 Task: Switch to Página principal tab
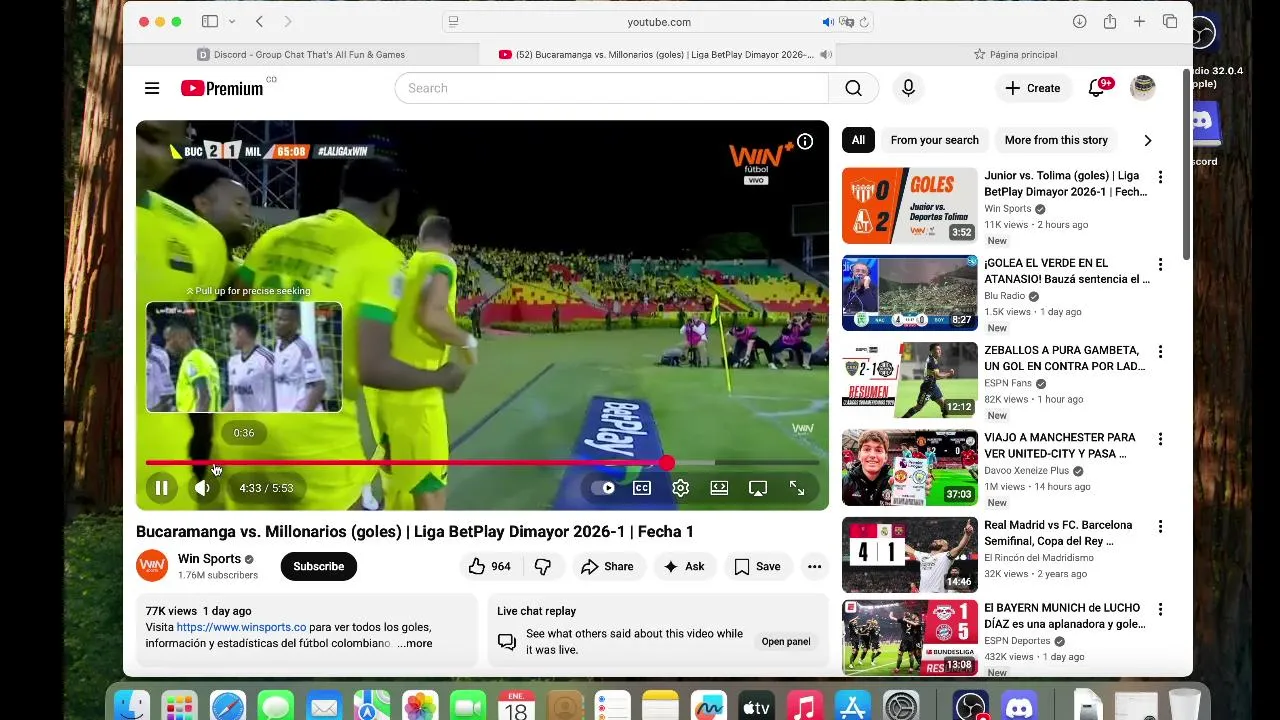pyautogui.click(x=1014, y=54)
